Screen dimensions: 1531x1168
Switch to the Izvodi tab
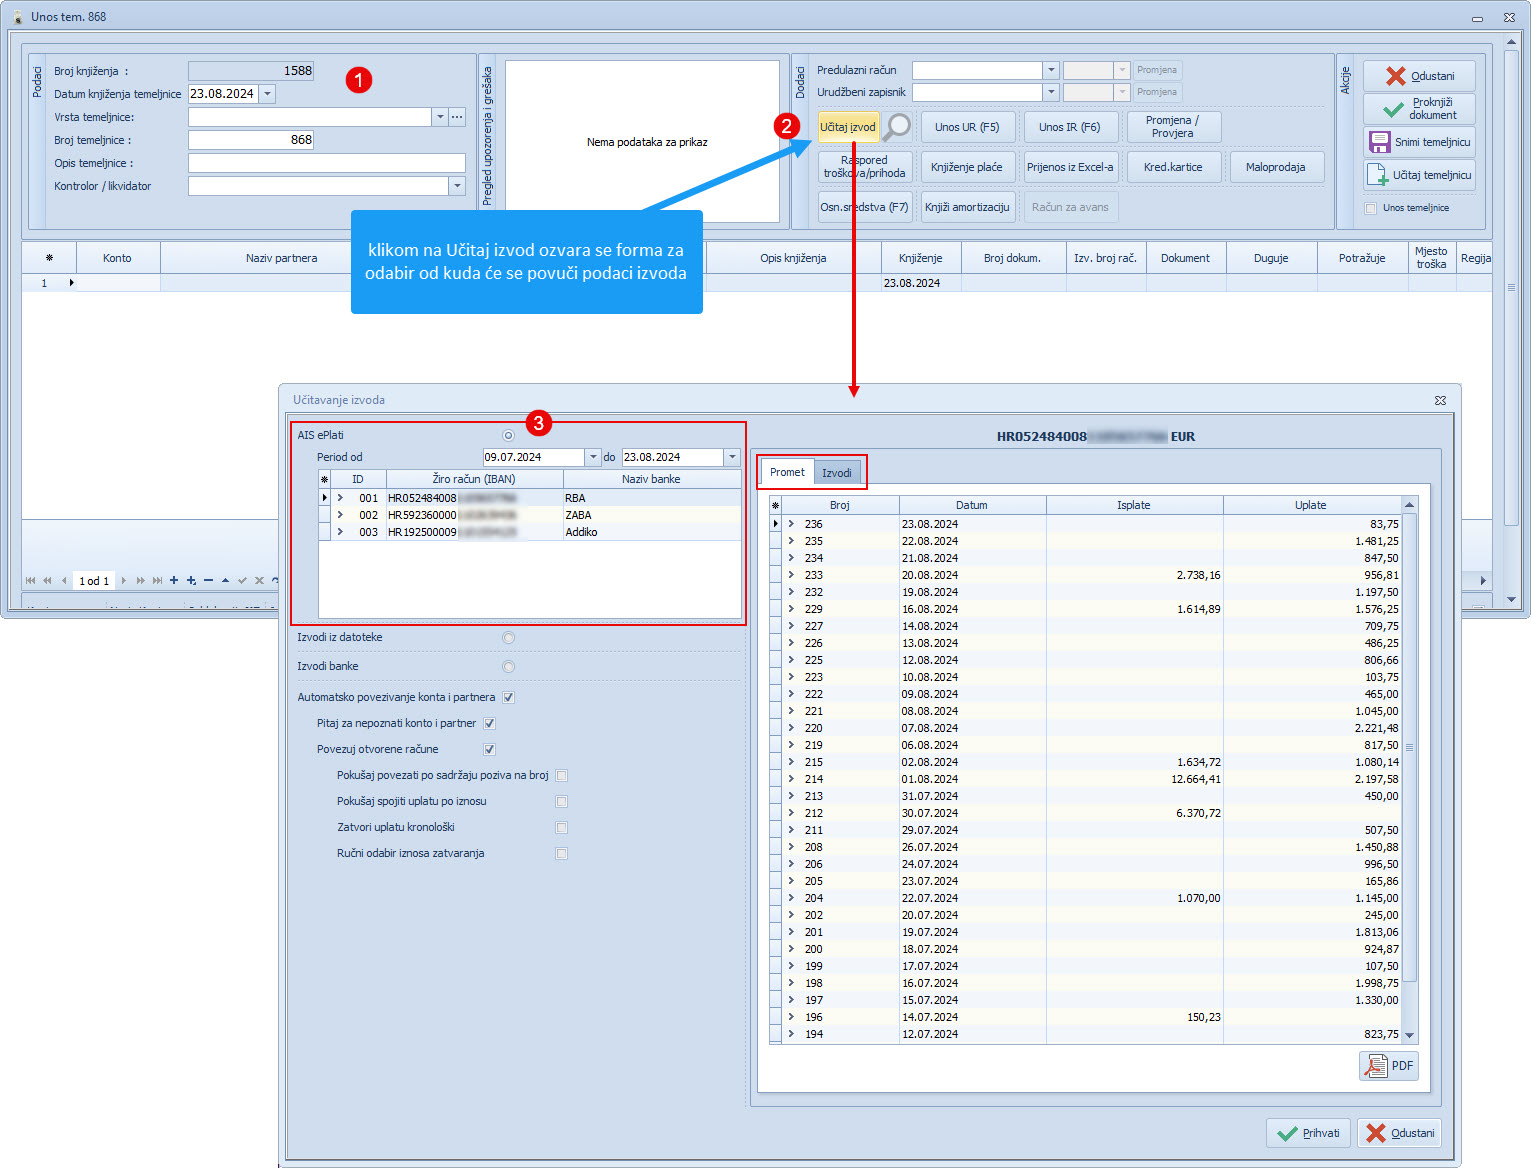[837, 473]
